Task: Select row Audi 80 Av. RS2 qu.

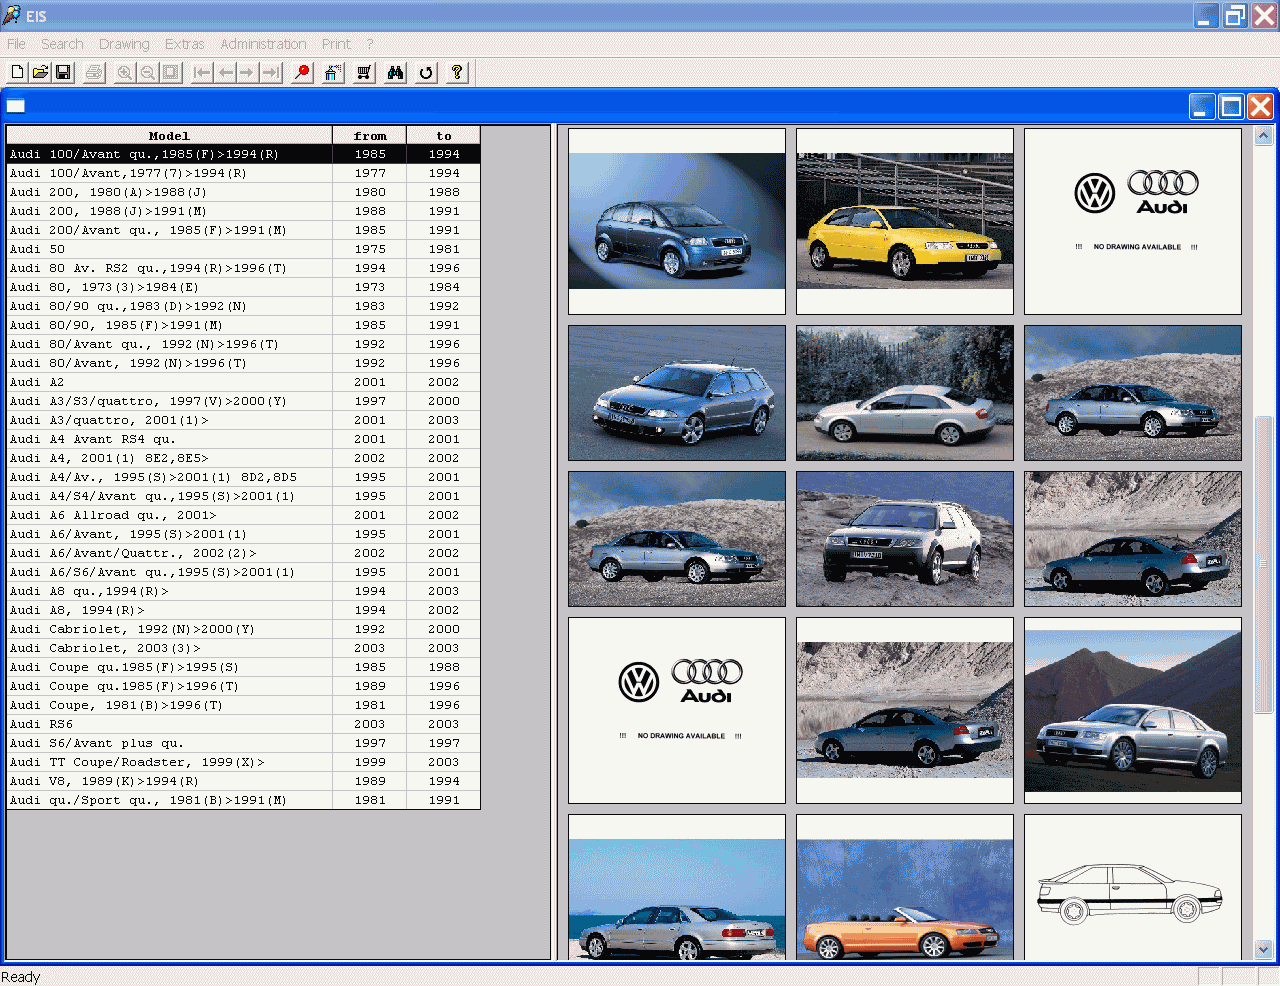Action: pyautogui.click(x=243, y=268)
